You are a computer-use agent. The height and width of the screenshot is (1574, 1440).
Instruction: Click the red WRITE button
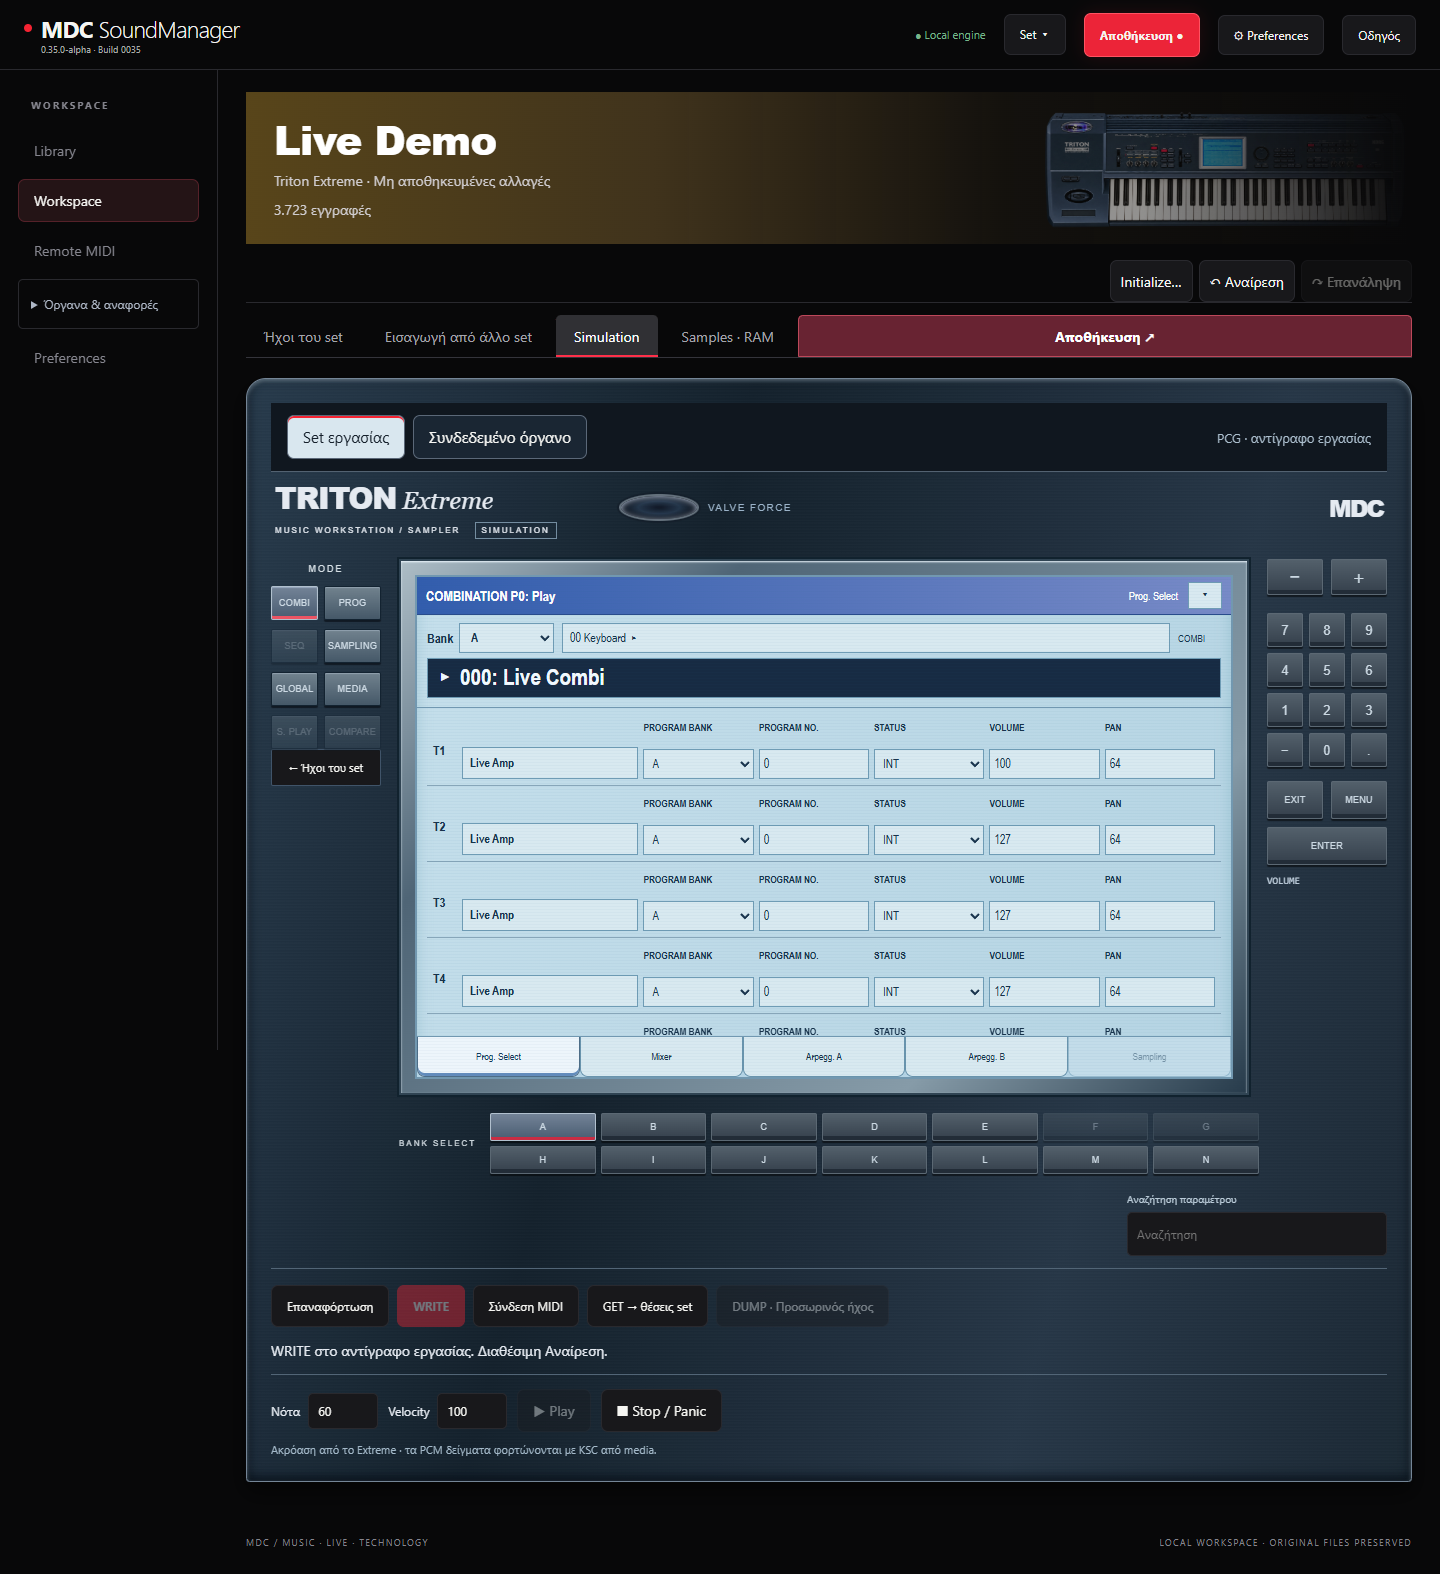pos(431,1307)
